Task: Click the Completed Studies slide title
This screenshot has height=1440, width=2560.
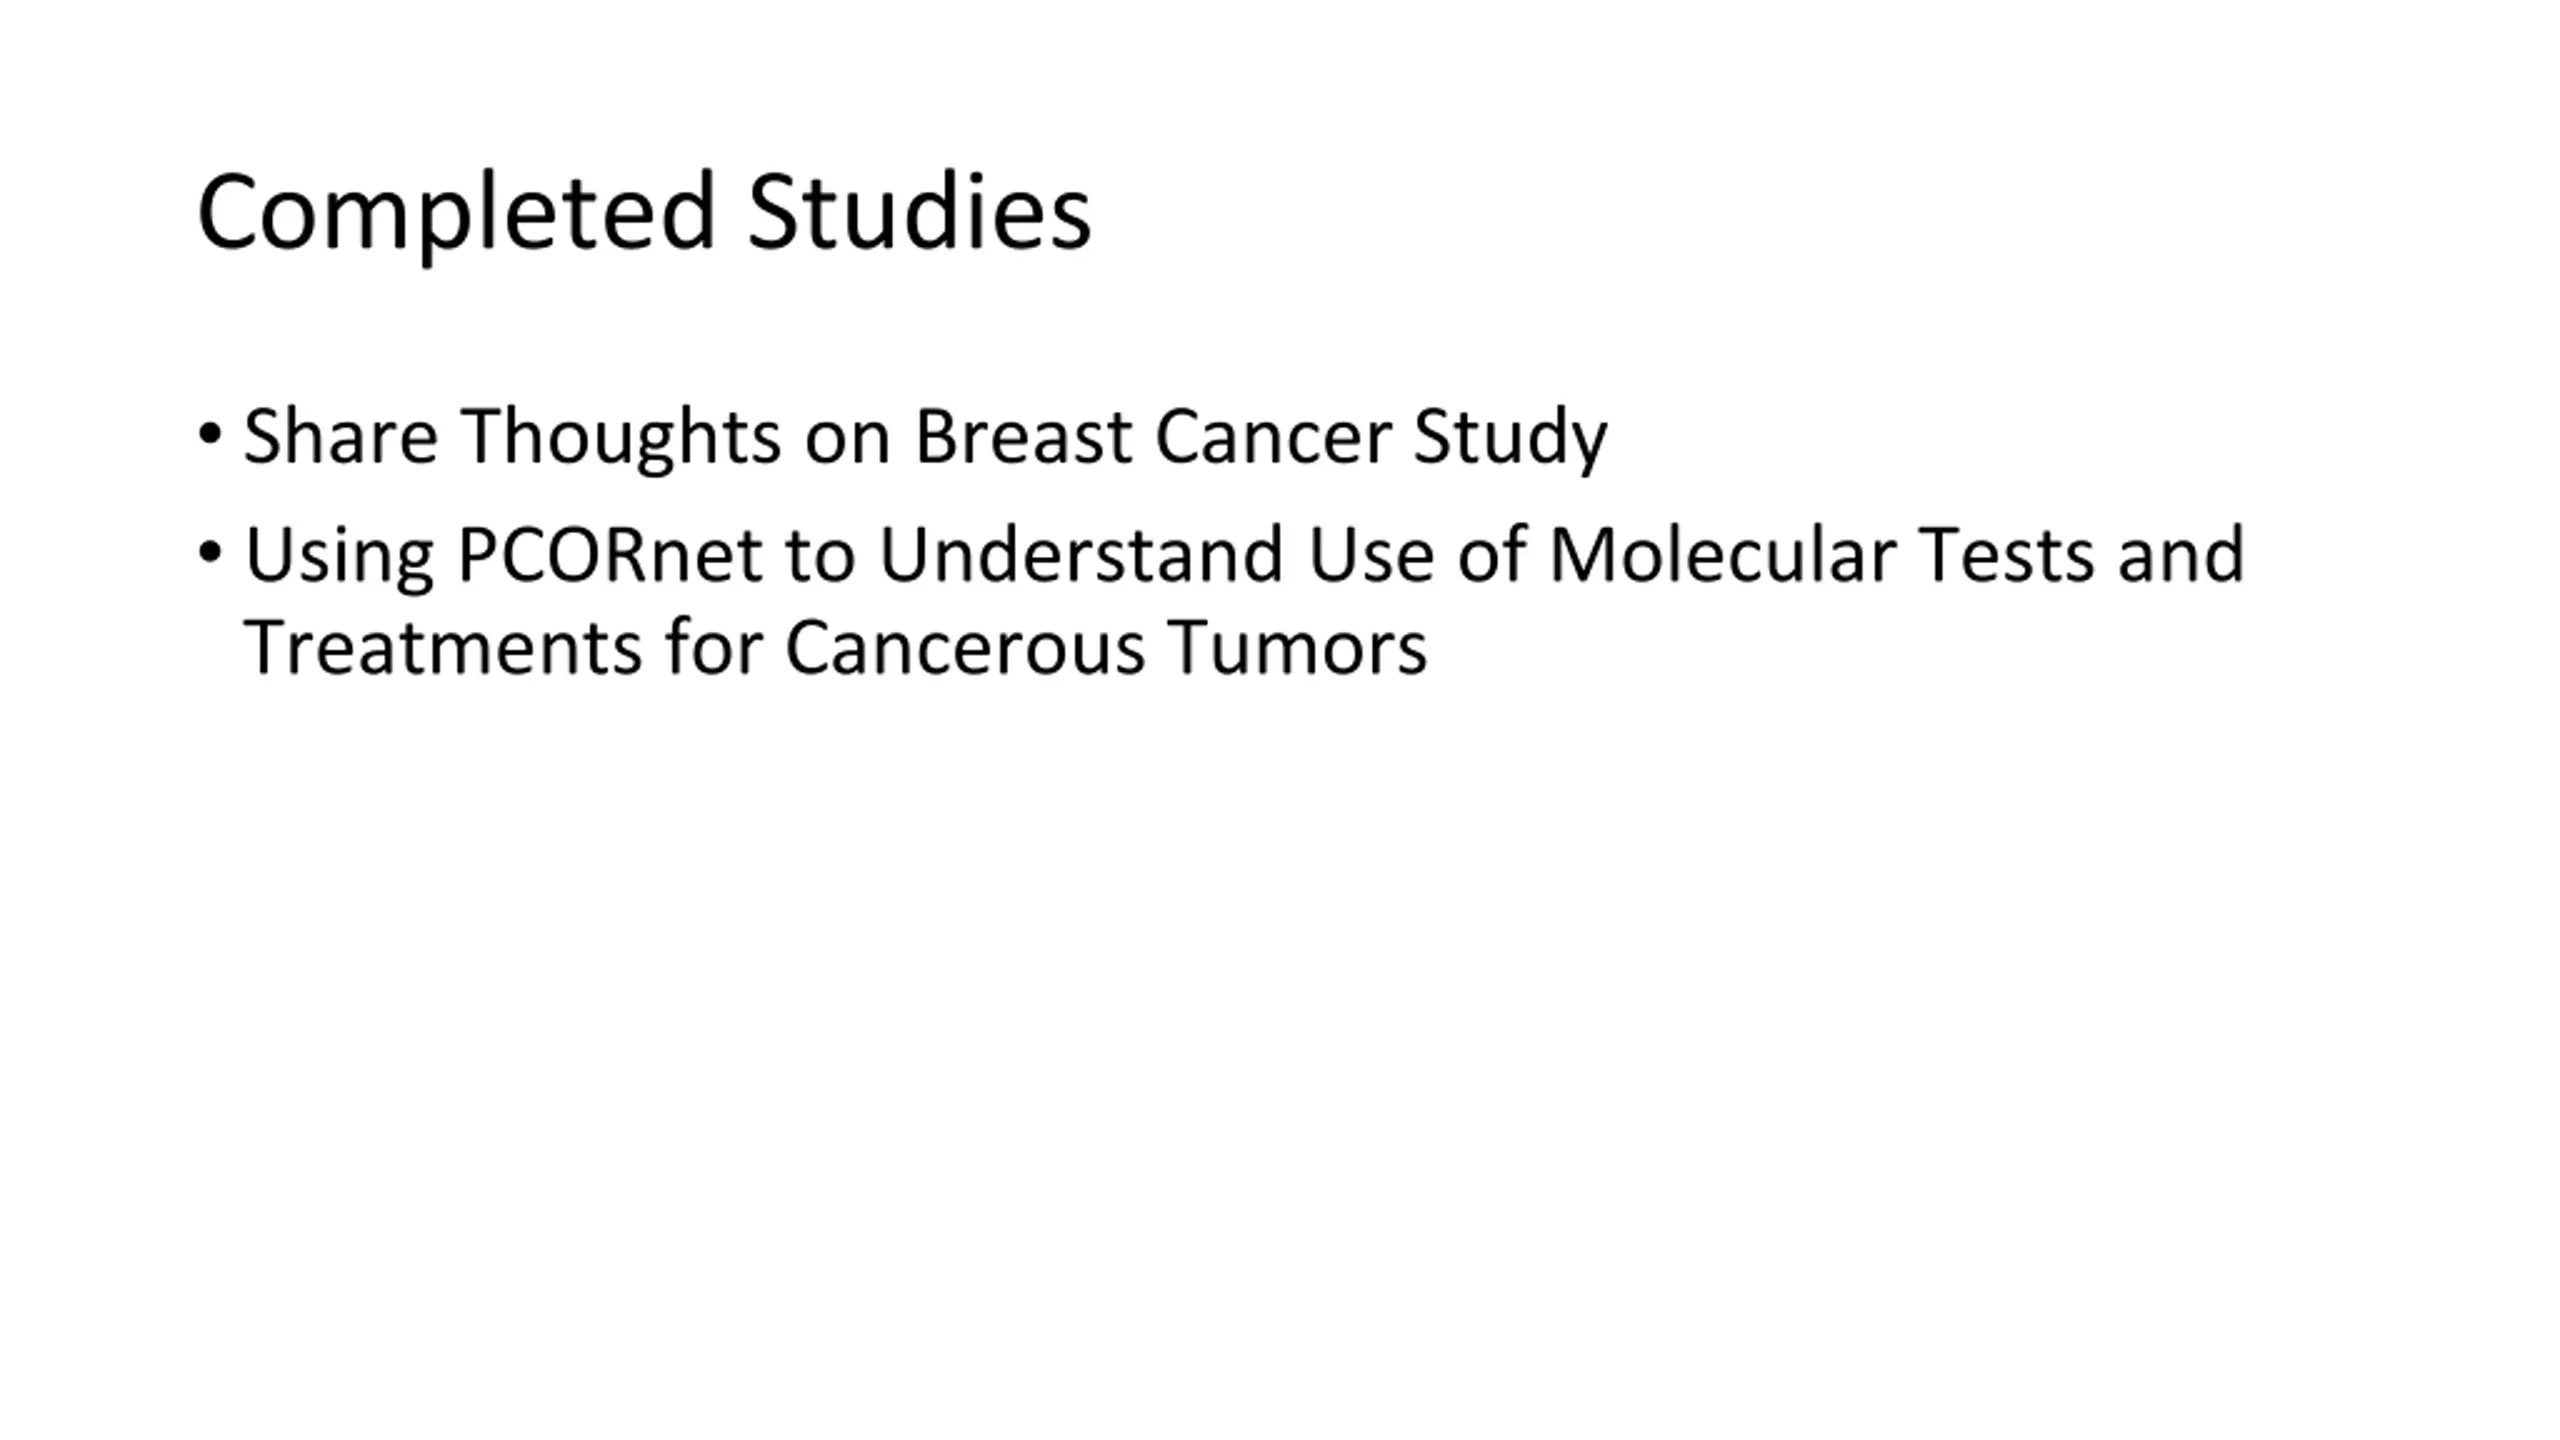Action: [644, 214]
